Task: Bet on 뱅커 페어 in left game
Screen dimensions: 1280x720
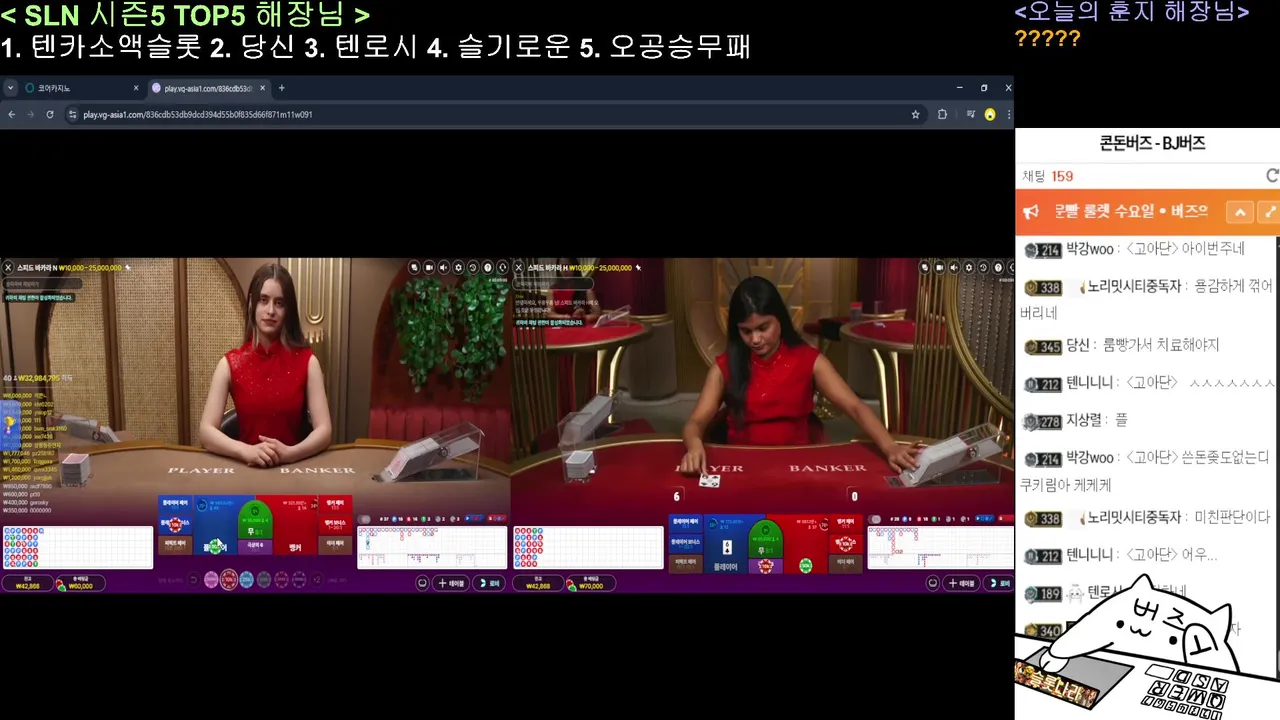Action: 335,504
